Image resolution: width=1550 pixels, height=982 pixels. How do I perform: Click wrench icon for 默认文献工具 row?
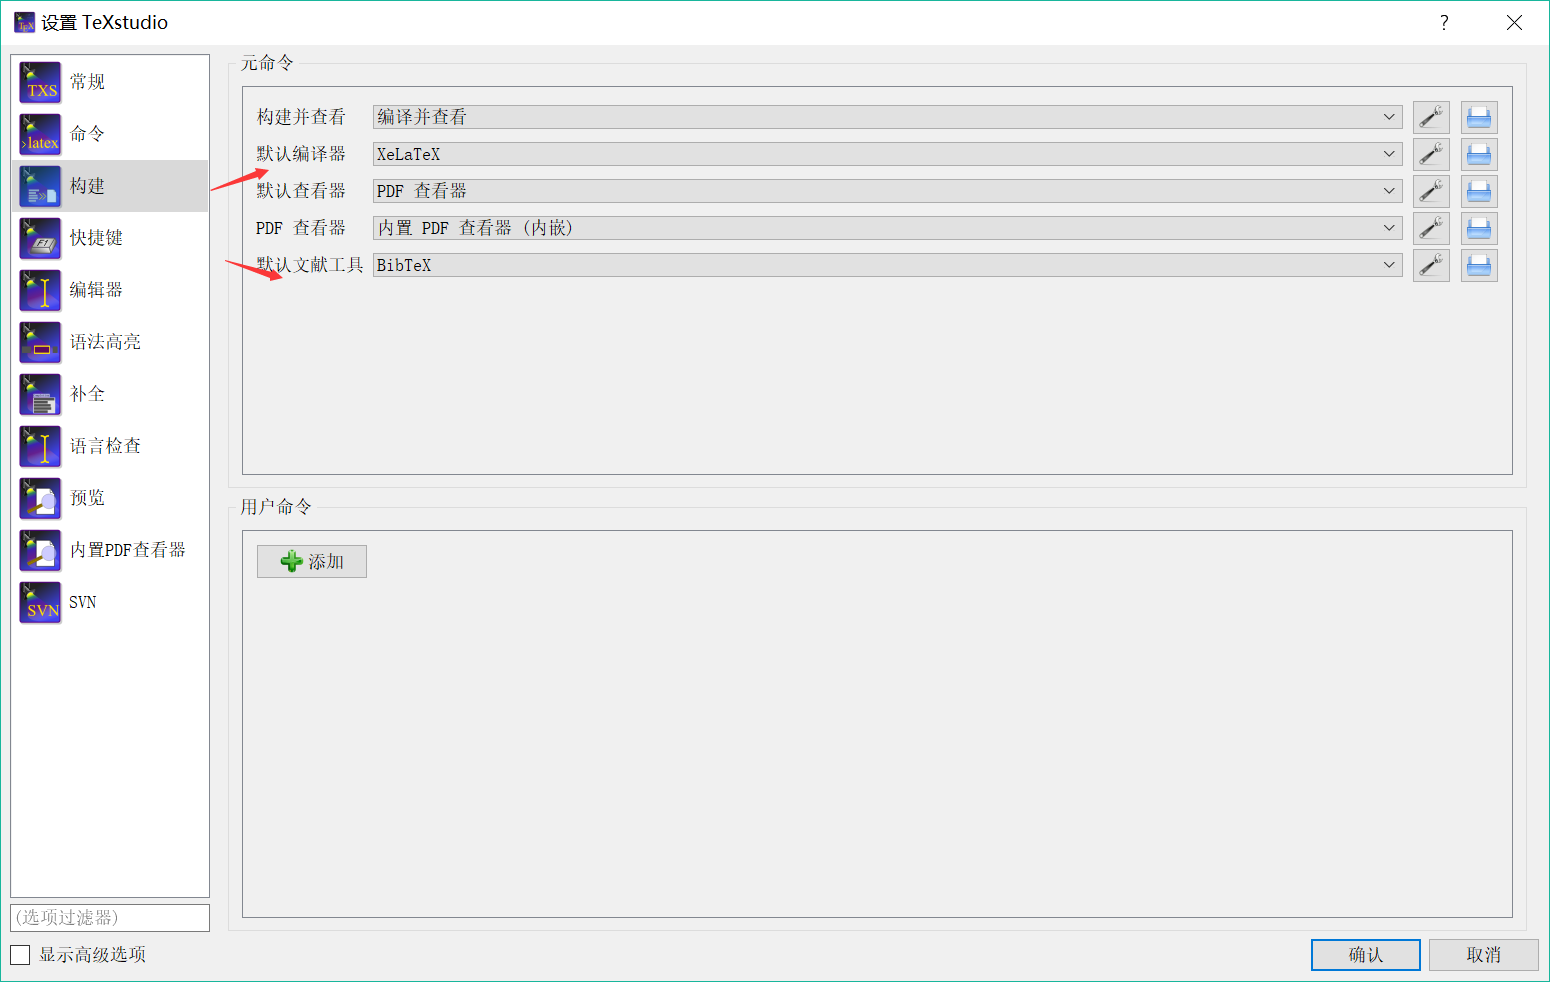pos(1431,265)
